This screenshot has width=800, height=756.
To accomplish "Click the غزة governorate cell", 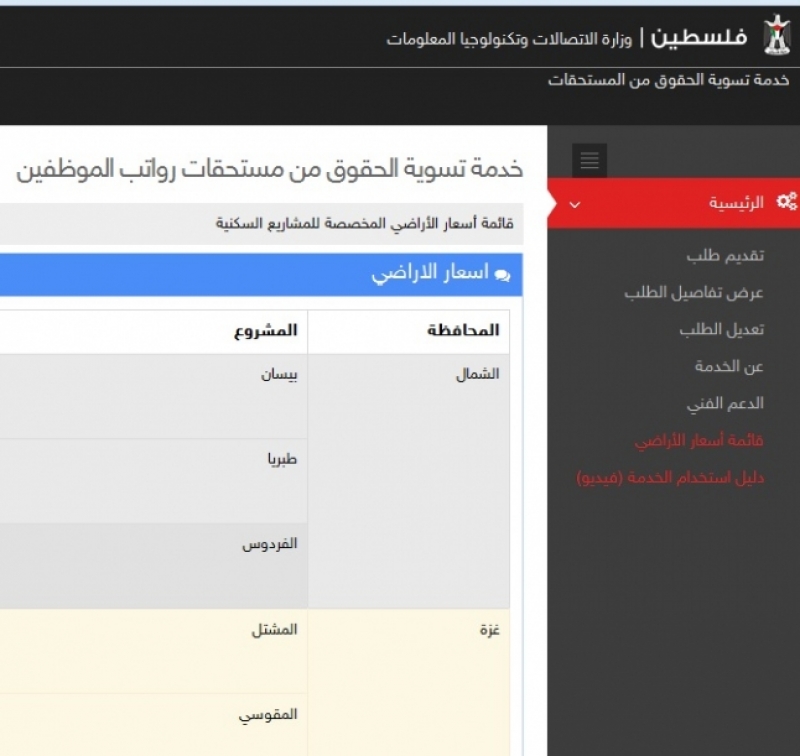I will tap(489, 631).
